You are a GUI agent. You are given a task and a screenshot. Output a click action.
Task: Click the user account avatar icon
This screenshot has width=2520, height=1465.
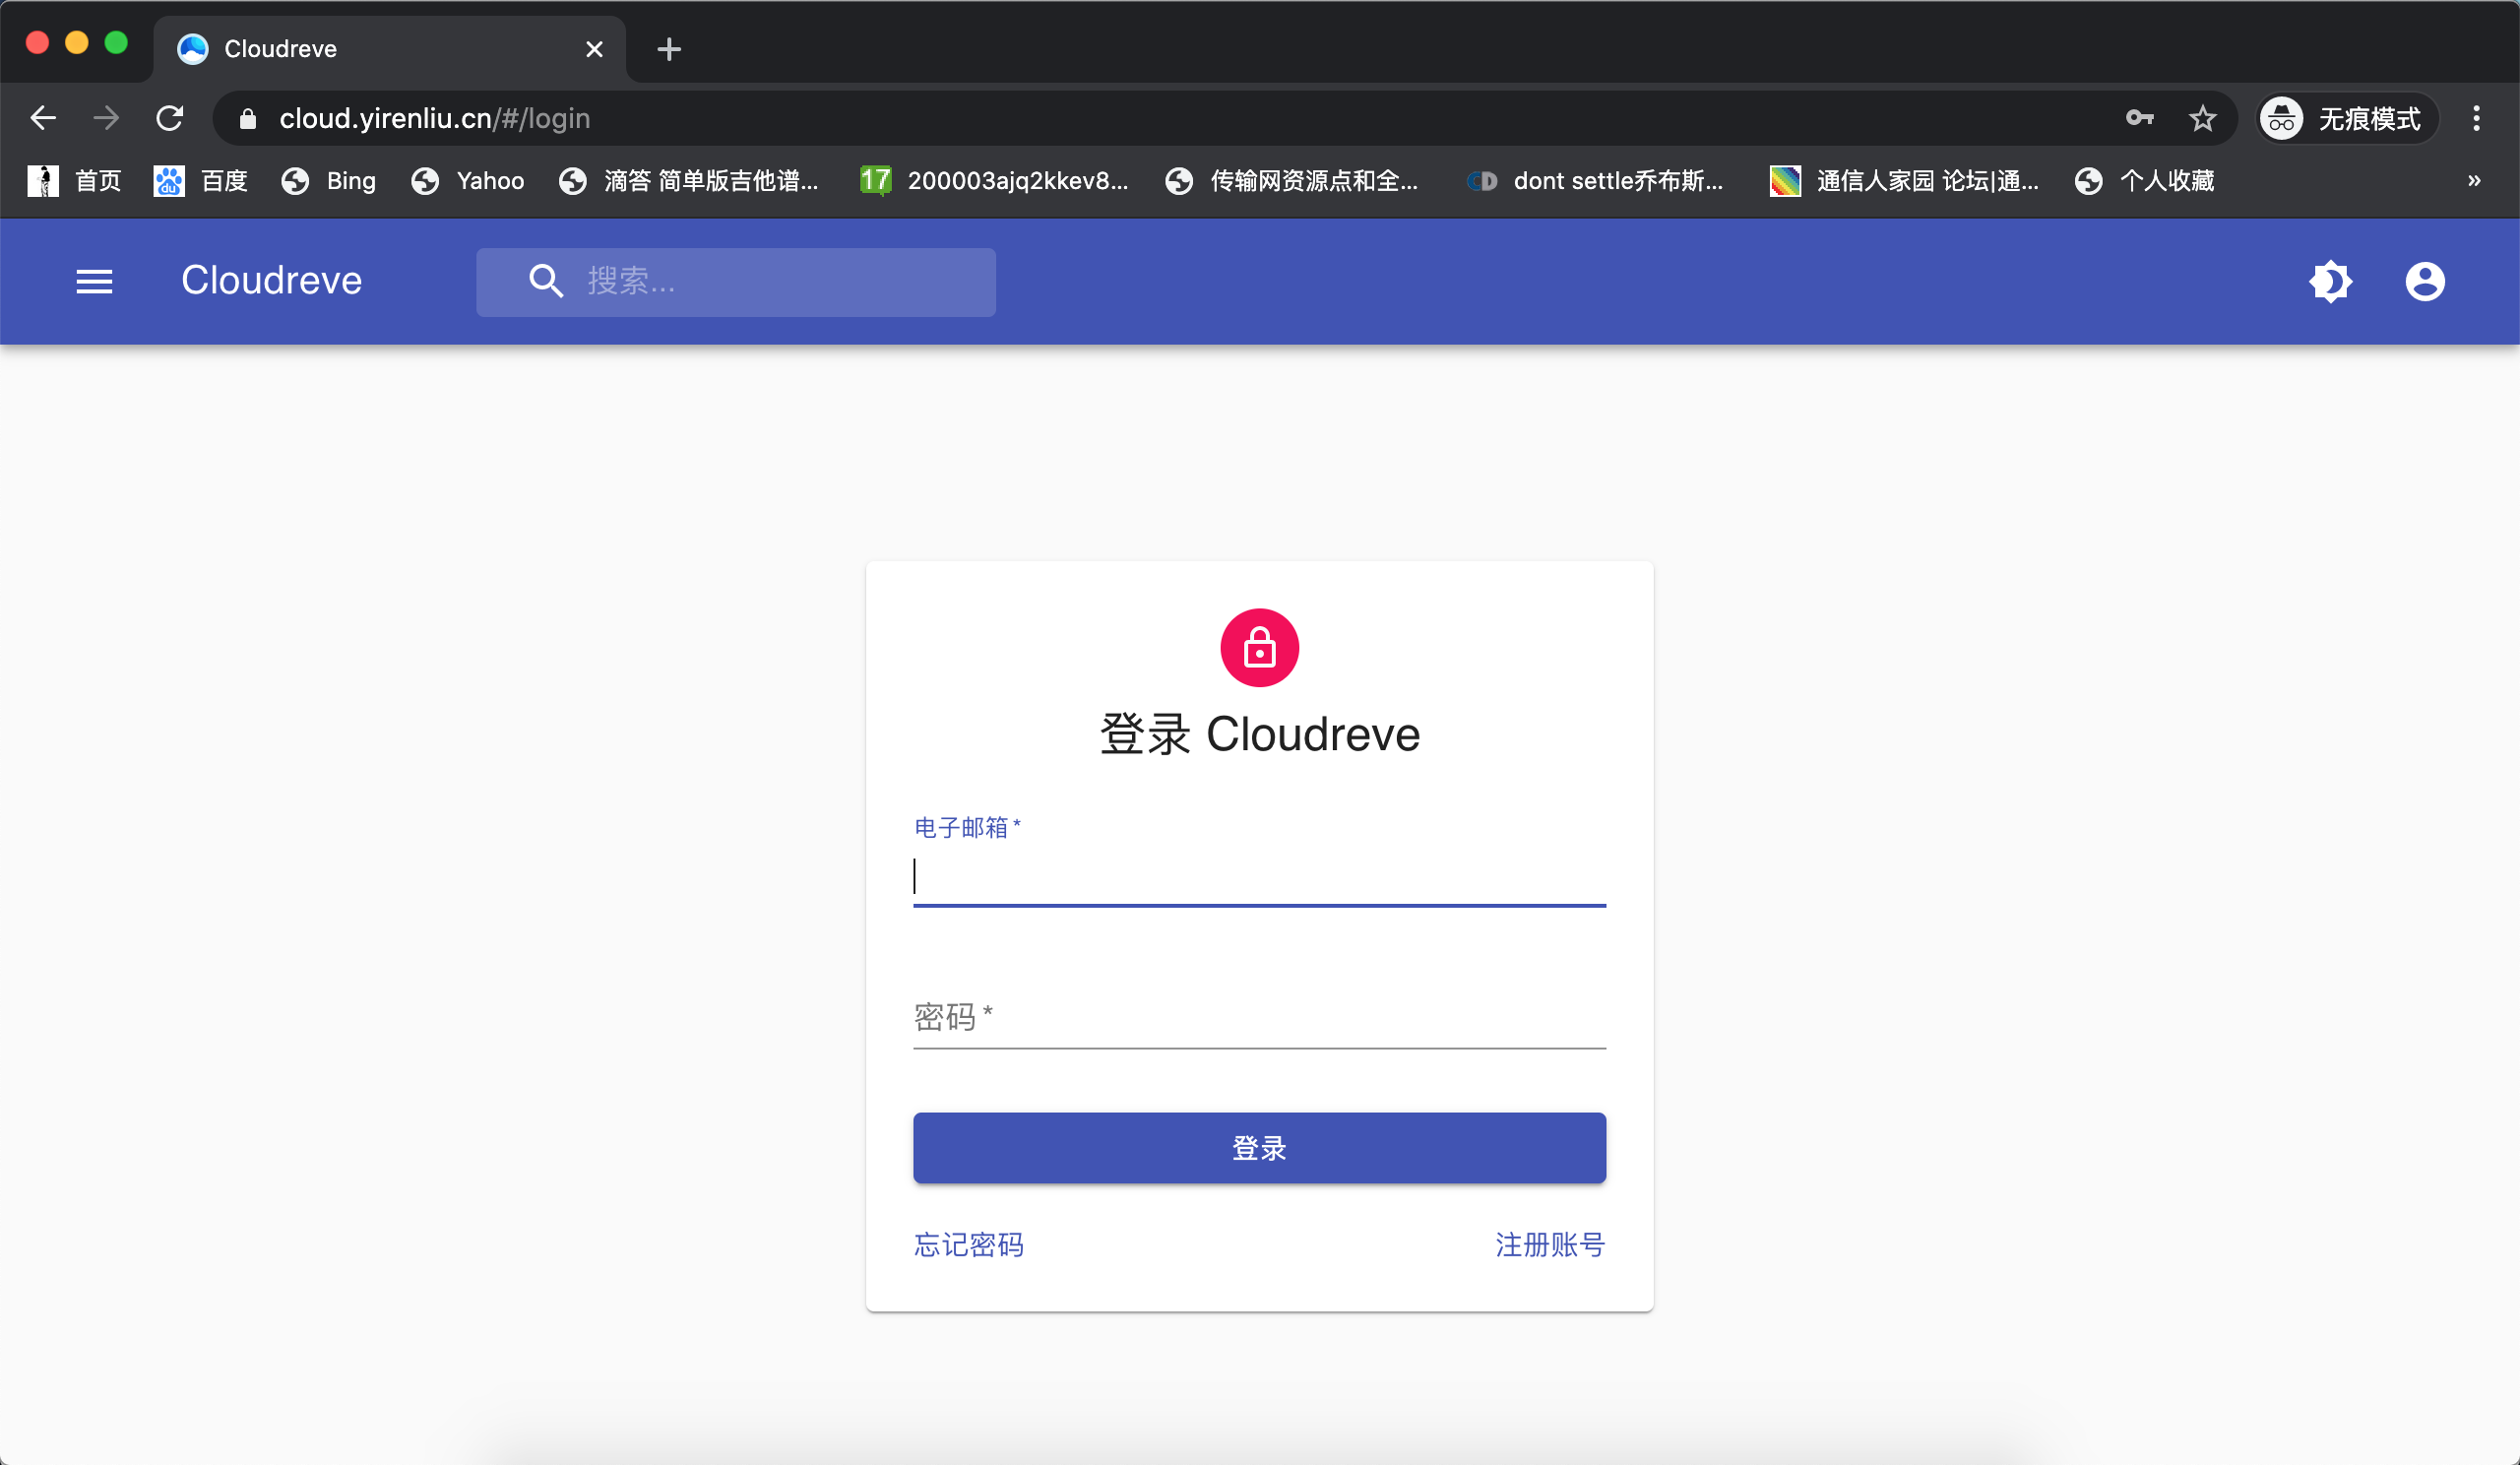click(x=2424, y=281)
